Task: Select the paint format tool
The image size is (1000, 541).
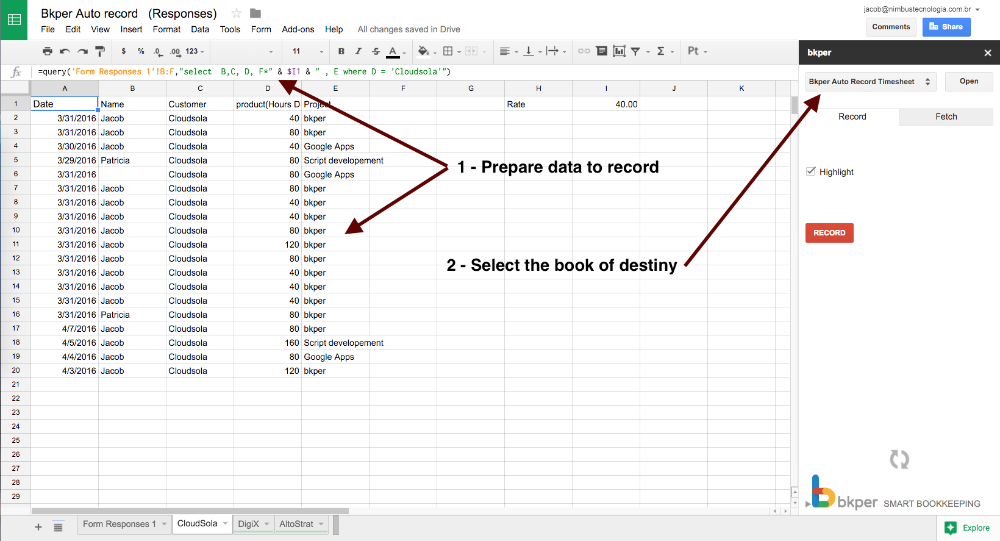Action: point(100,51)
